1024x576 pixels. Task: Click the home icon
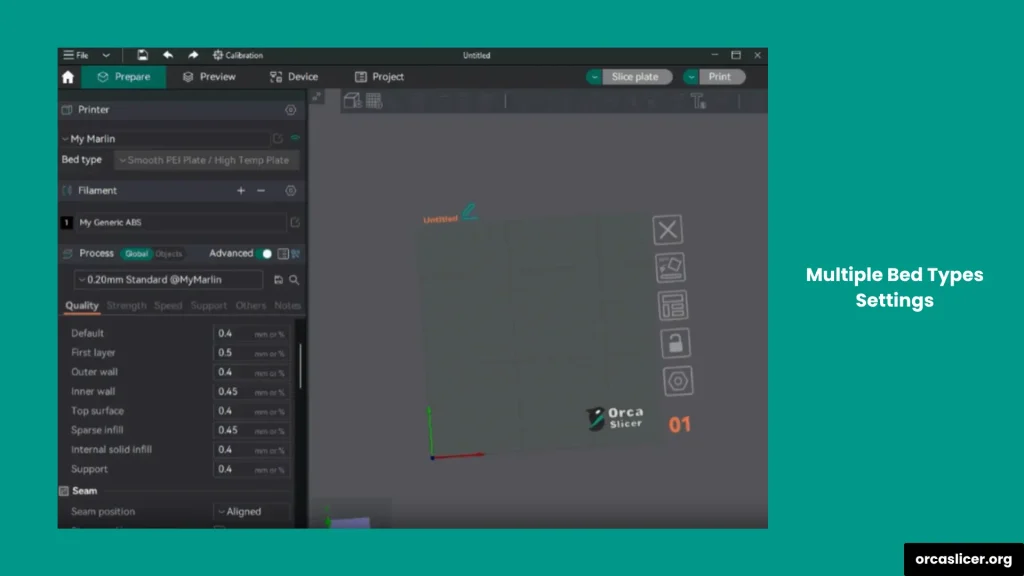pyautogui.click(x=68, y=77)
